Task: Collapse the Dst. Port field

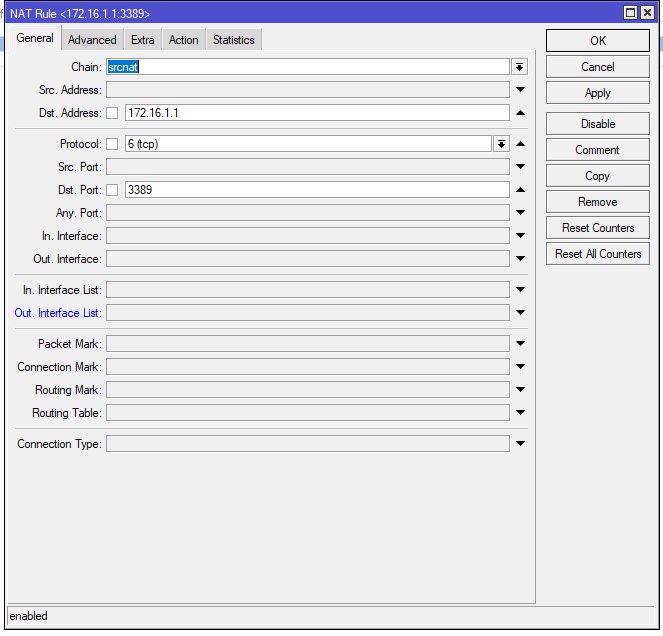Action: click(x=521, y=190)
